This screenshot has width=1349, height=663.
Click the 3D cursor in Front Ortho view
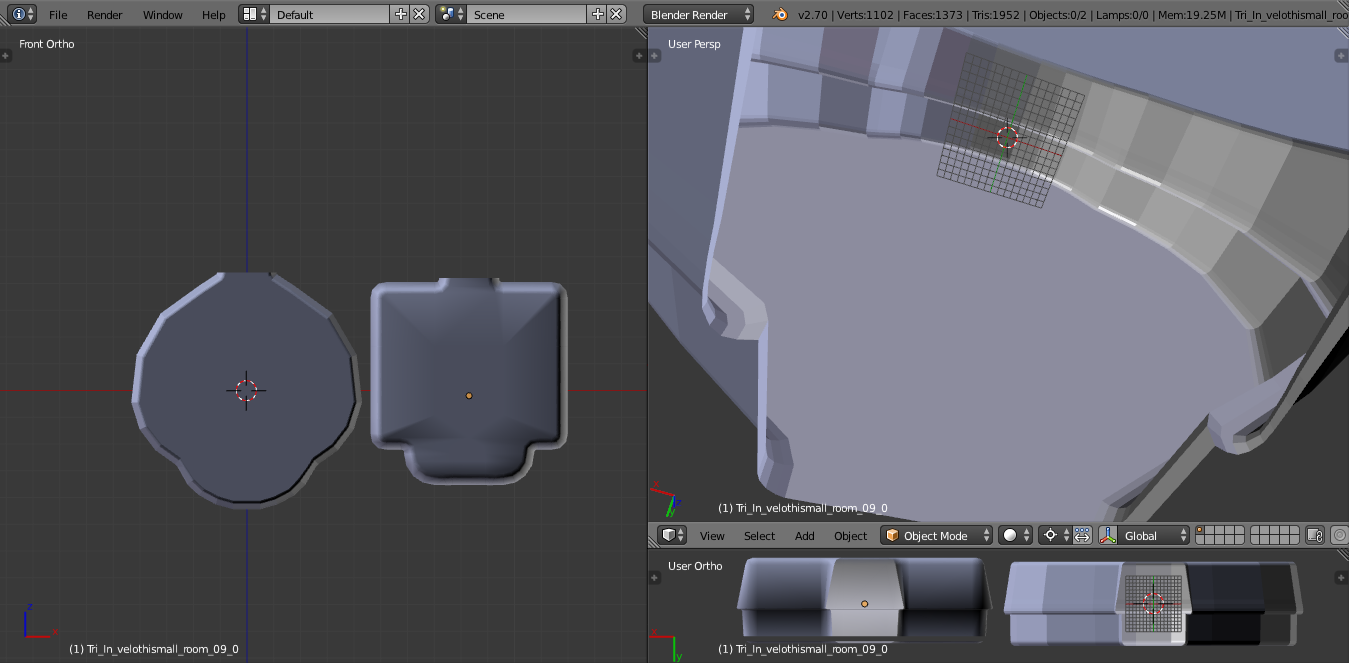coord(246,390)
